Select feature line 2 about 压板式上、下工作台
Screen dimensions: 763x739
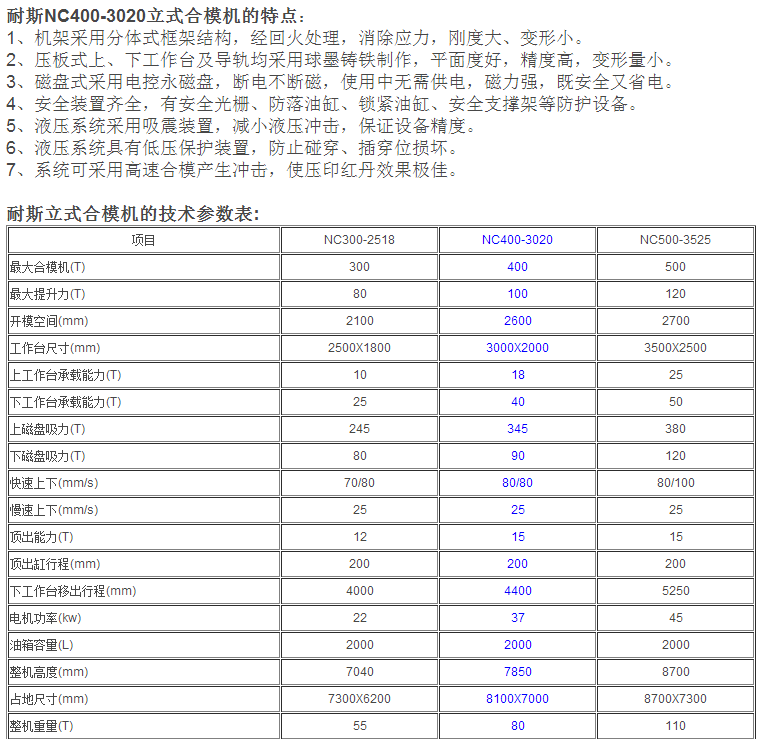coord(340,60)
